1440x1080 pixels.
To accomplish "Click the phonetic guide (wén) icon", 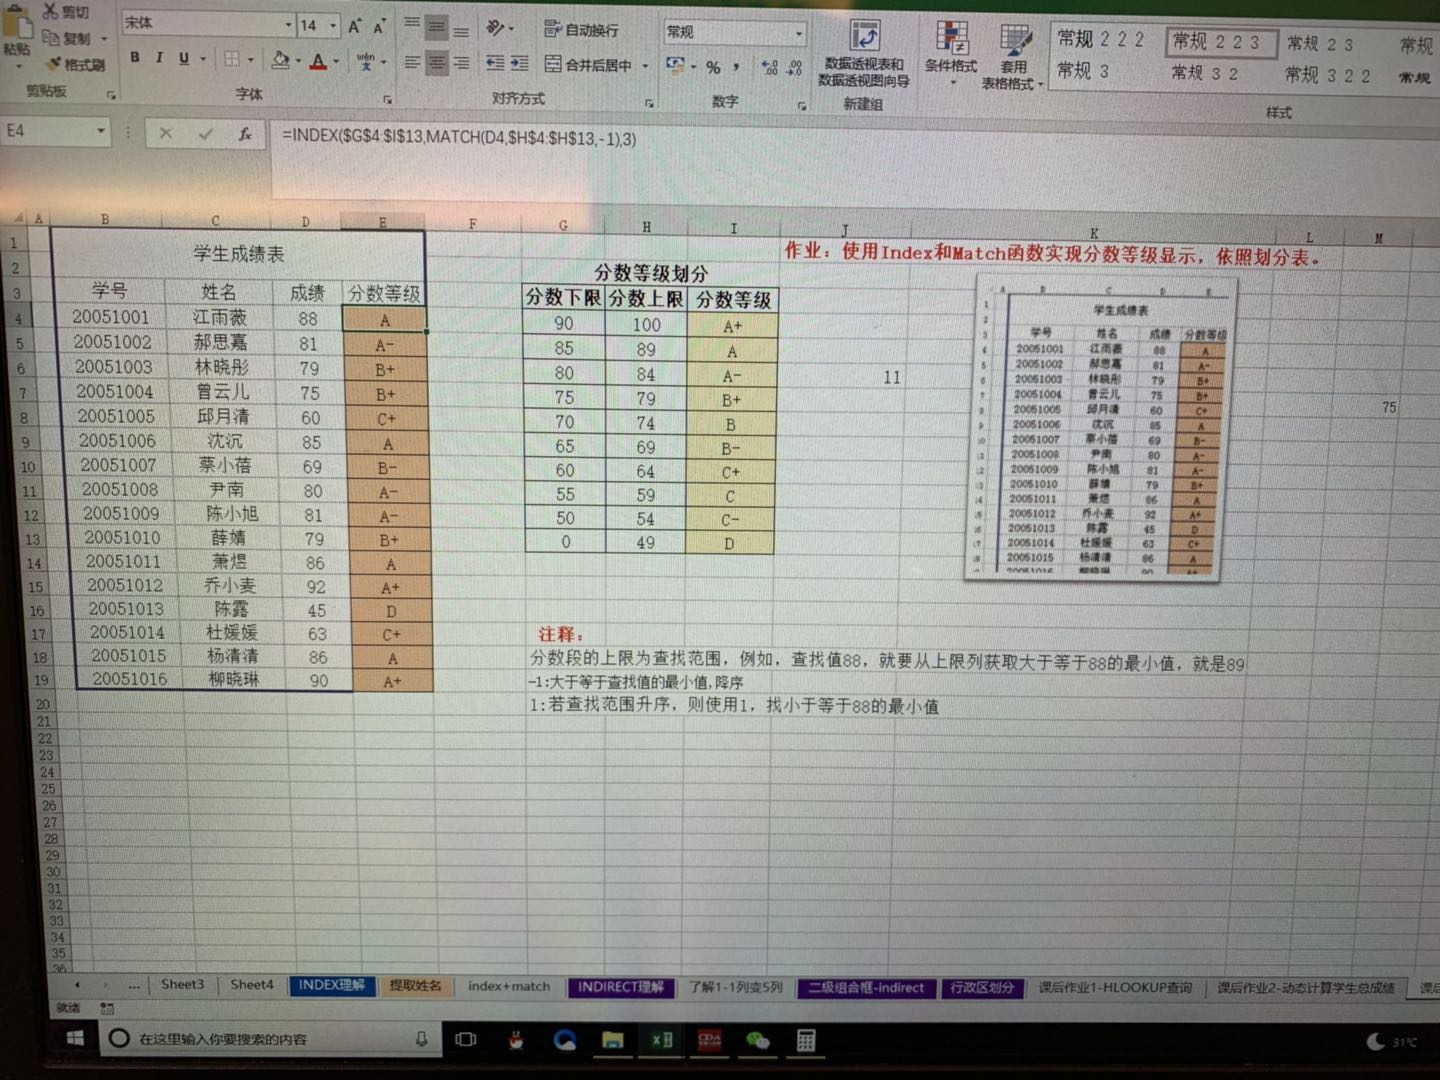I will (x=366, y=62).
